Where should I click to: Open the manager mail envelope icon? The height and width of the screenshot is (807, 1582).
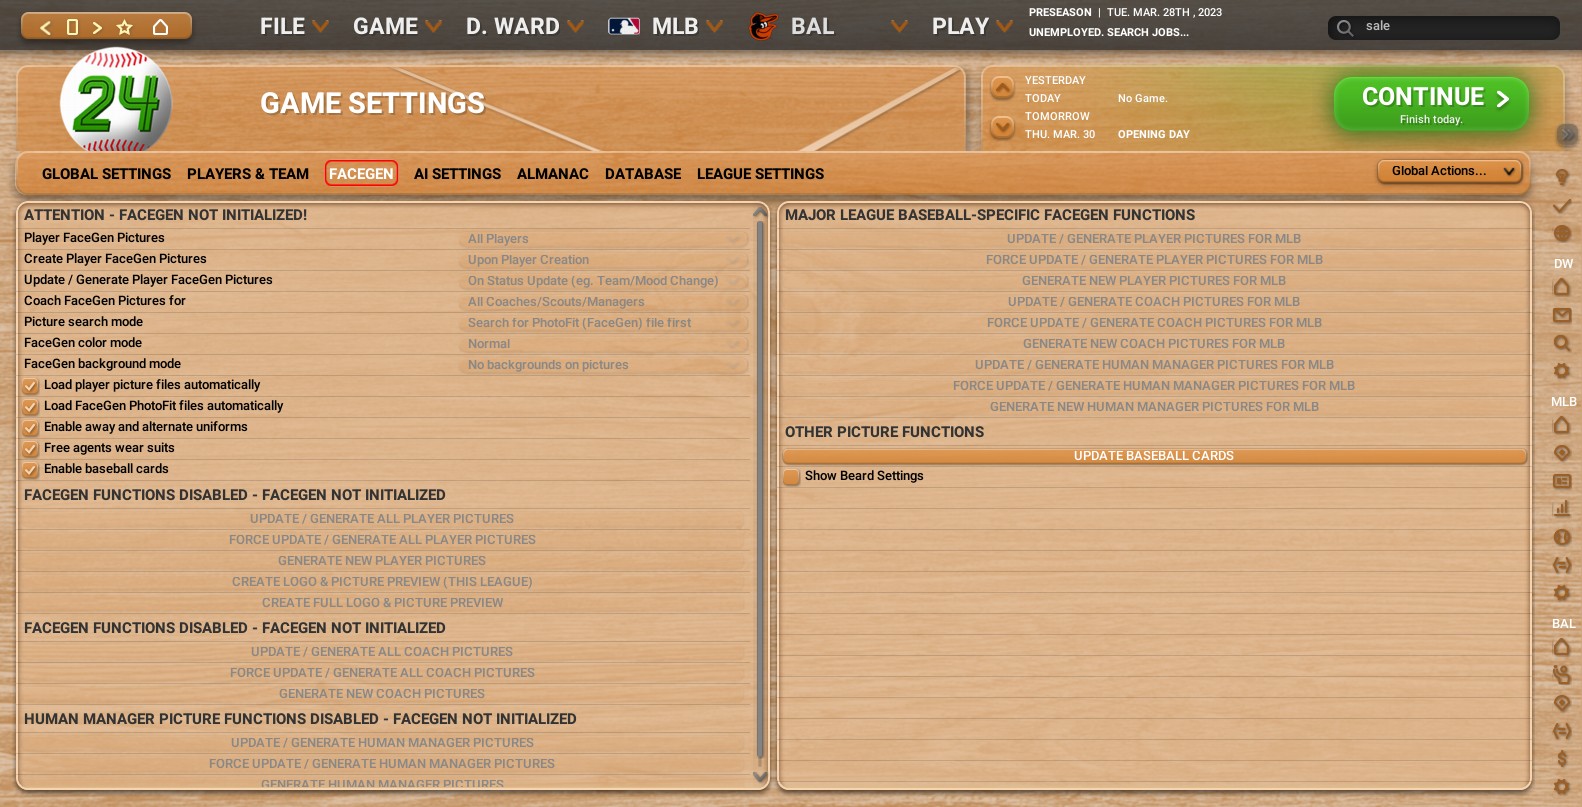[1561, 315]
